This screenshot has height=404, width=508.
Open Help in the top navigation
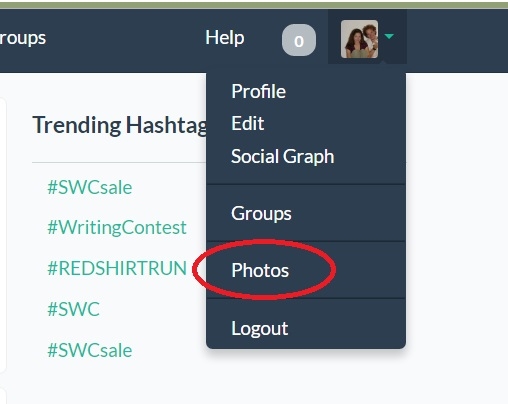pyautogui.click(x=225, y=38)
